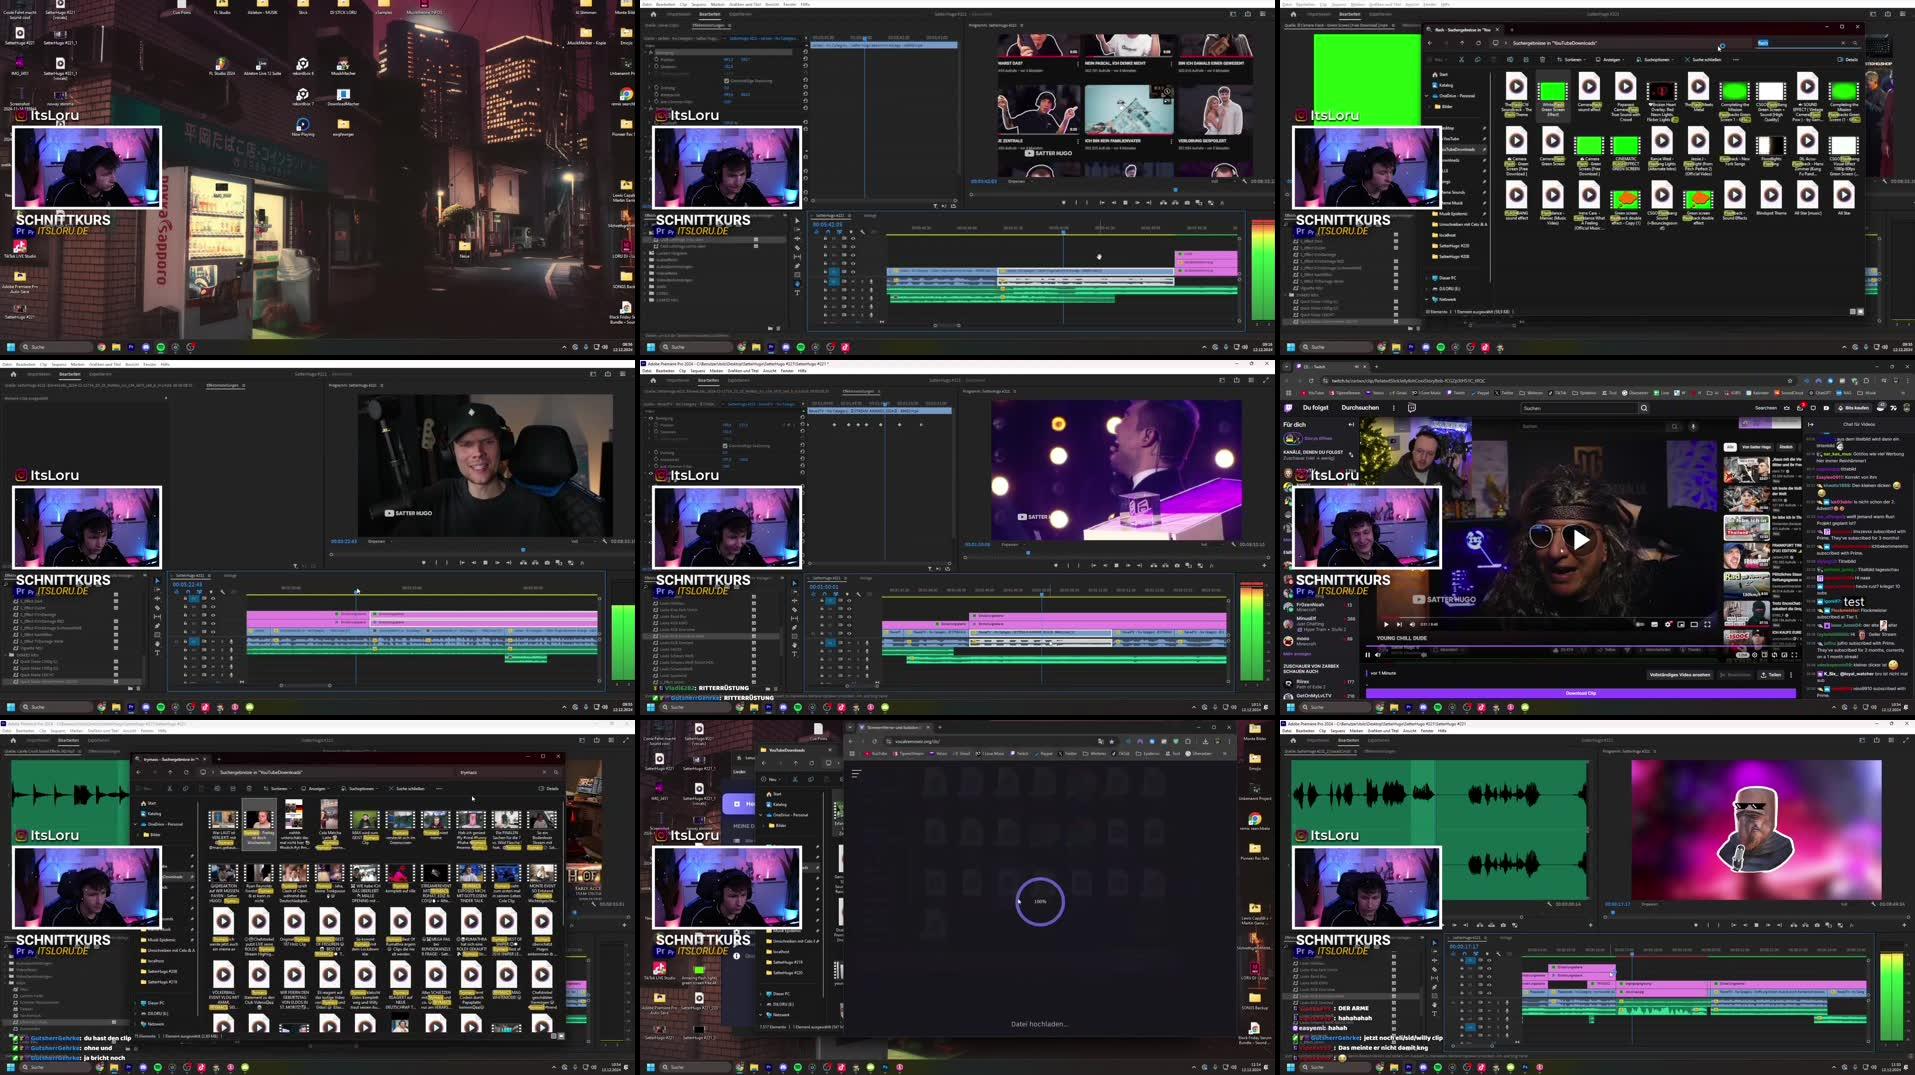Screen dimensions: 1915x1075
Task: Open 'Durchsuchen' tab on Twitch
Action: click(1360, 407)
